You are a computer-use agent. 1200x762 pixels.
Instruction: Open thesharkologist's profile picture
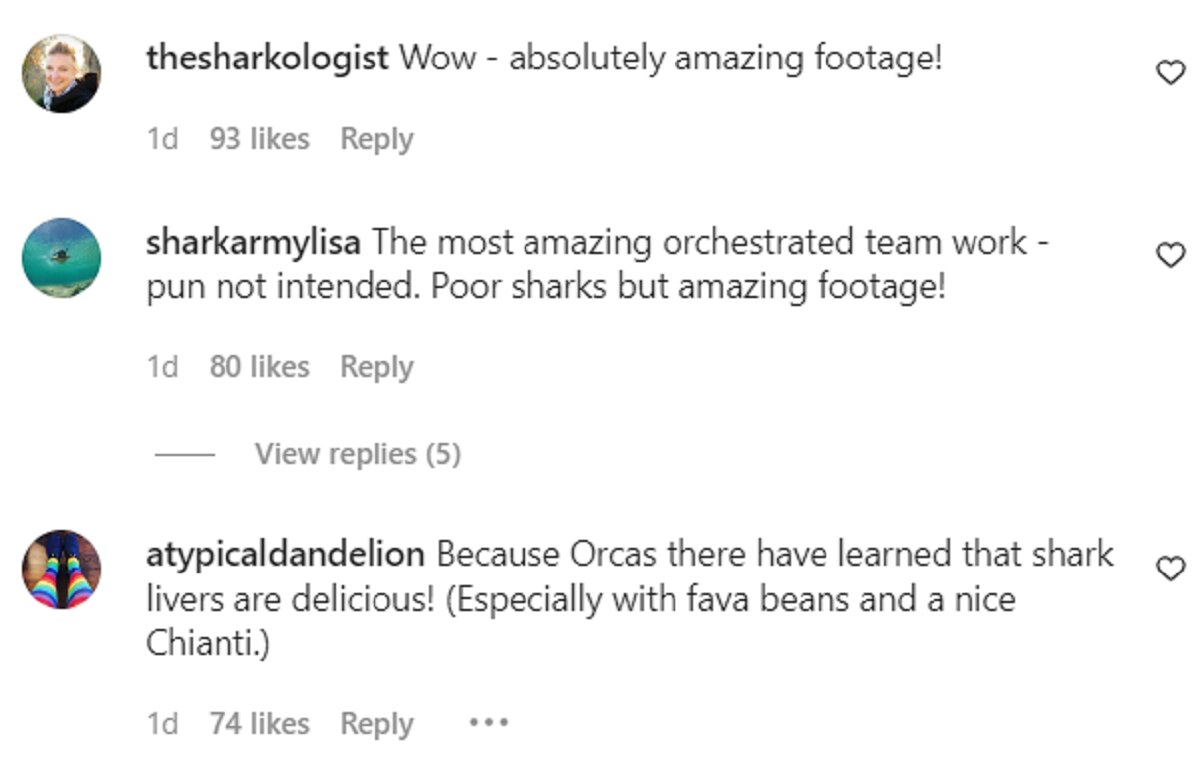coord(62,73)
